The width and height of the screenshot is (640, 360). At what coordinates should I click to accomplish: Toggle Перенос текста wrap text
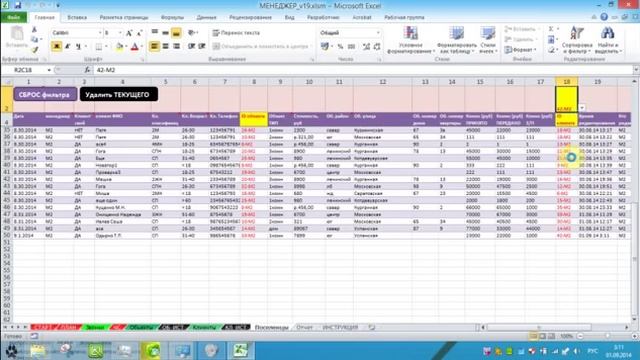(x=236, y=33)
